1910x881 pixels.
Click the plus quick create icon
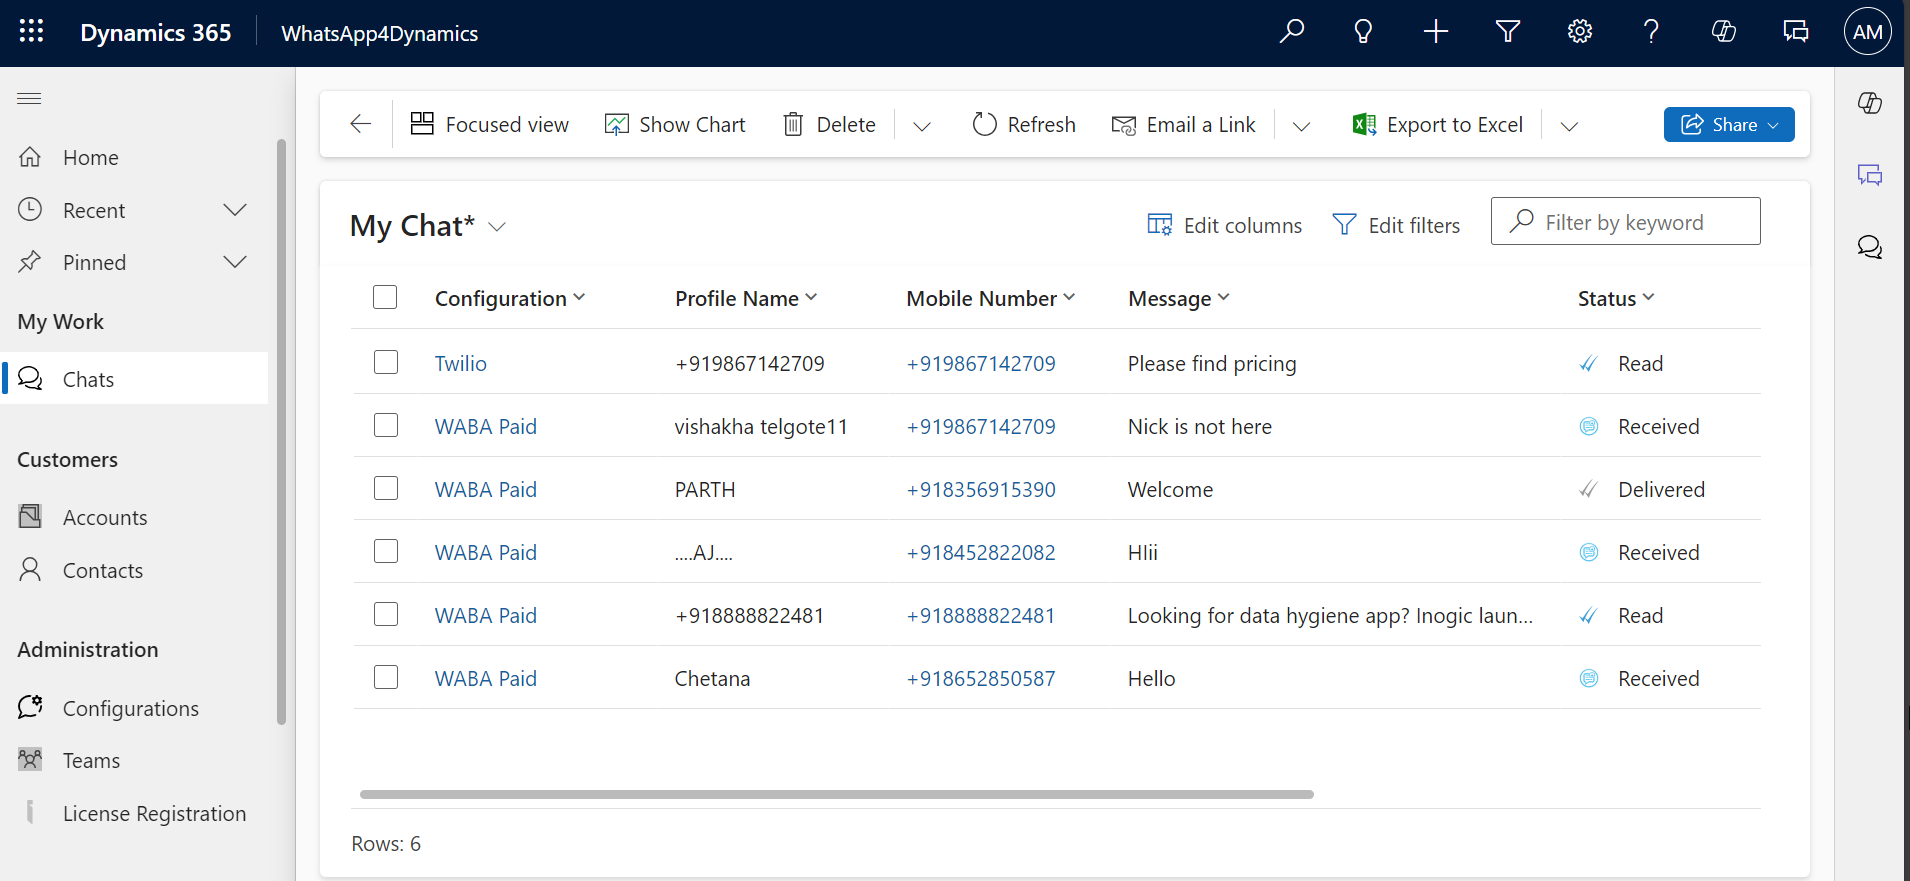point(1436,32)
